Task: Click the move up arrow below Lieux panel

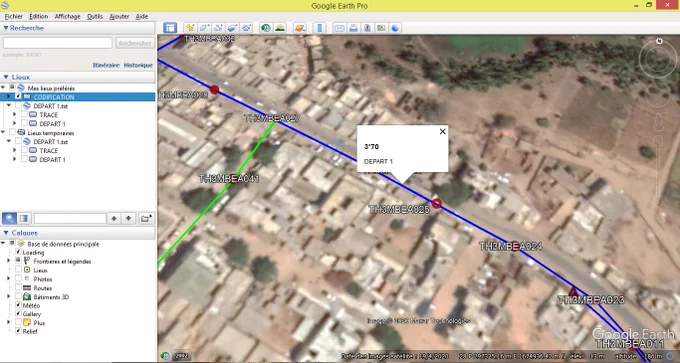Action: (x=114, y=218)
